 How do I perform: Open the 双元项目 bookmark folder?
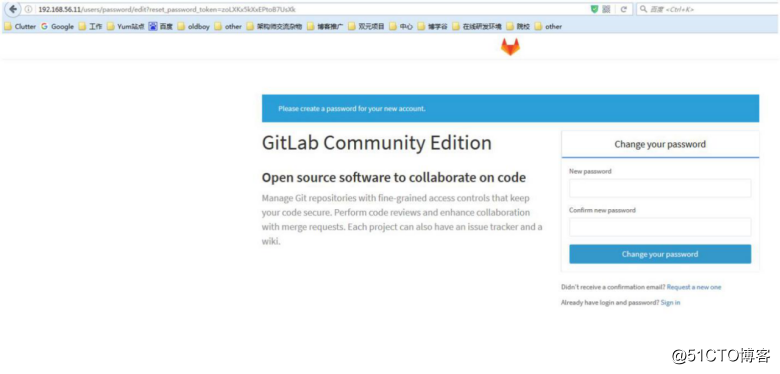366,27
